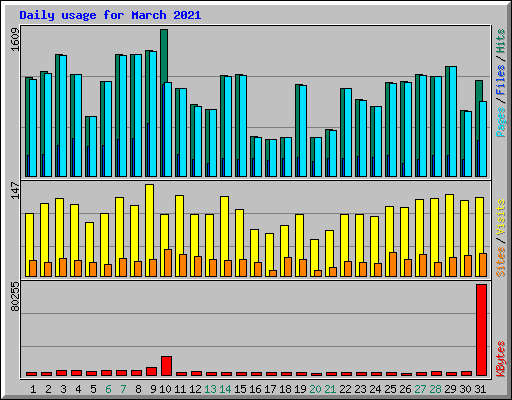The image size is (512, 400).
Task: Select green weekend day 28 label
Action: coord(435,389)
